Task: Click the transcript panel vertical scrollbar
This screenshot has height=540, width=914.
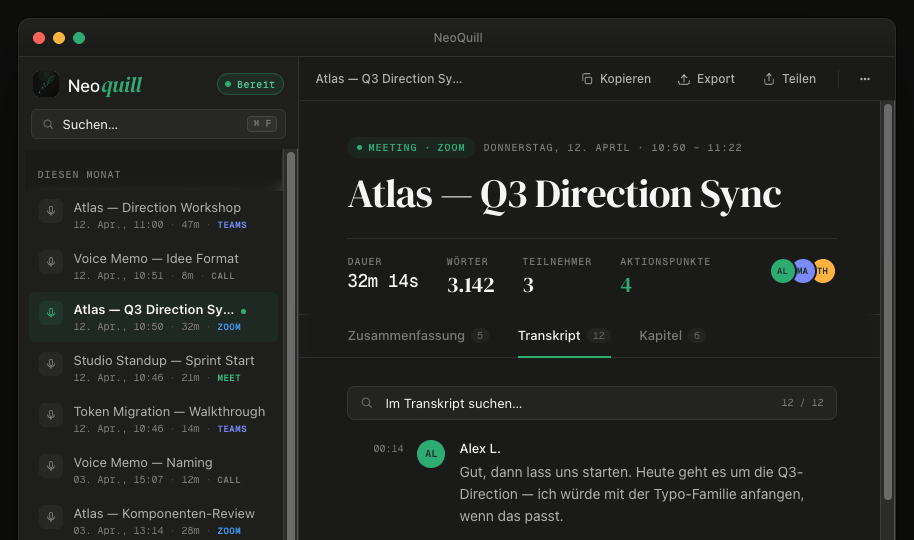Action: click(x=888, y=301)
